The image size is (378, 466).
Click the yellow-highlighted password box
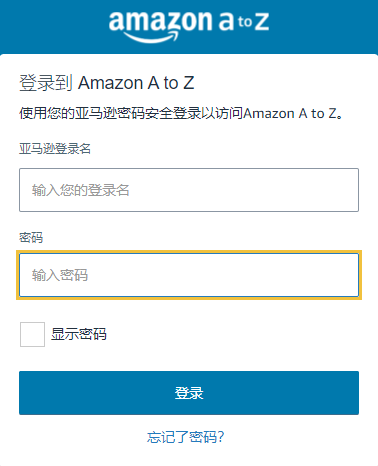189,275
